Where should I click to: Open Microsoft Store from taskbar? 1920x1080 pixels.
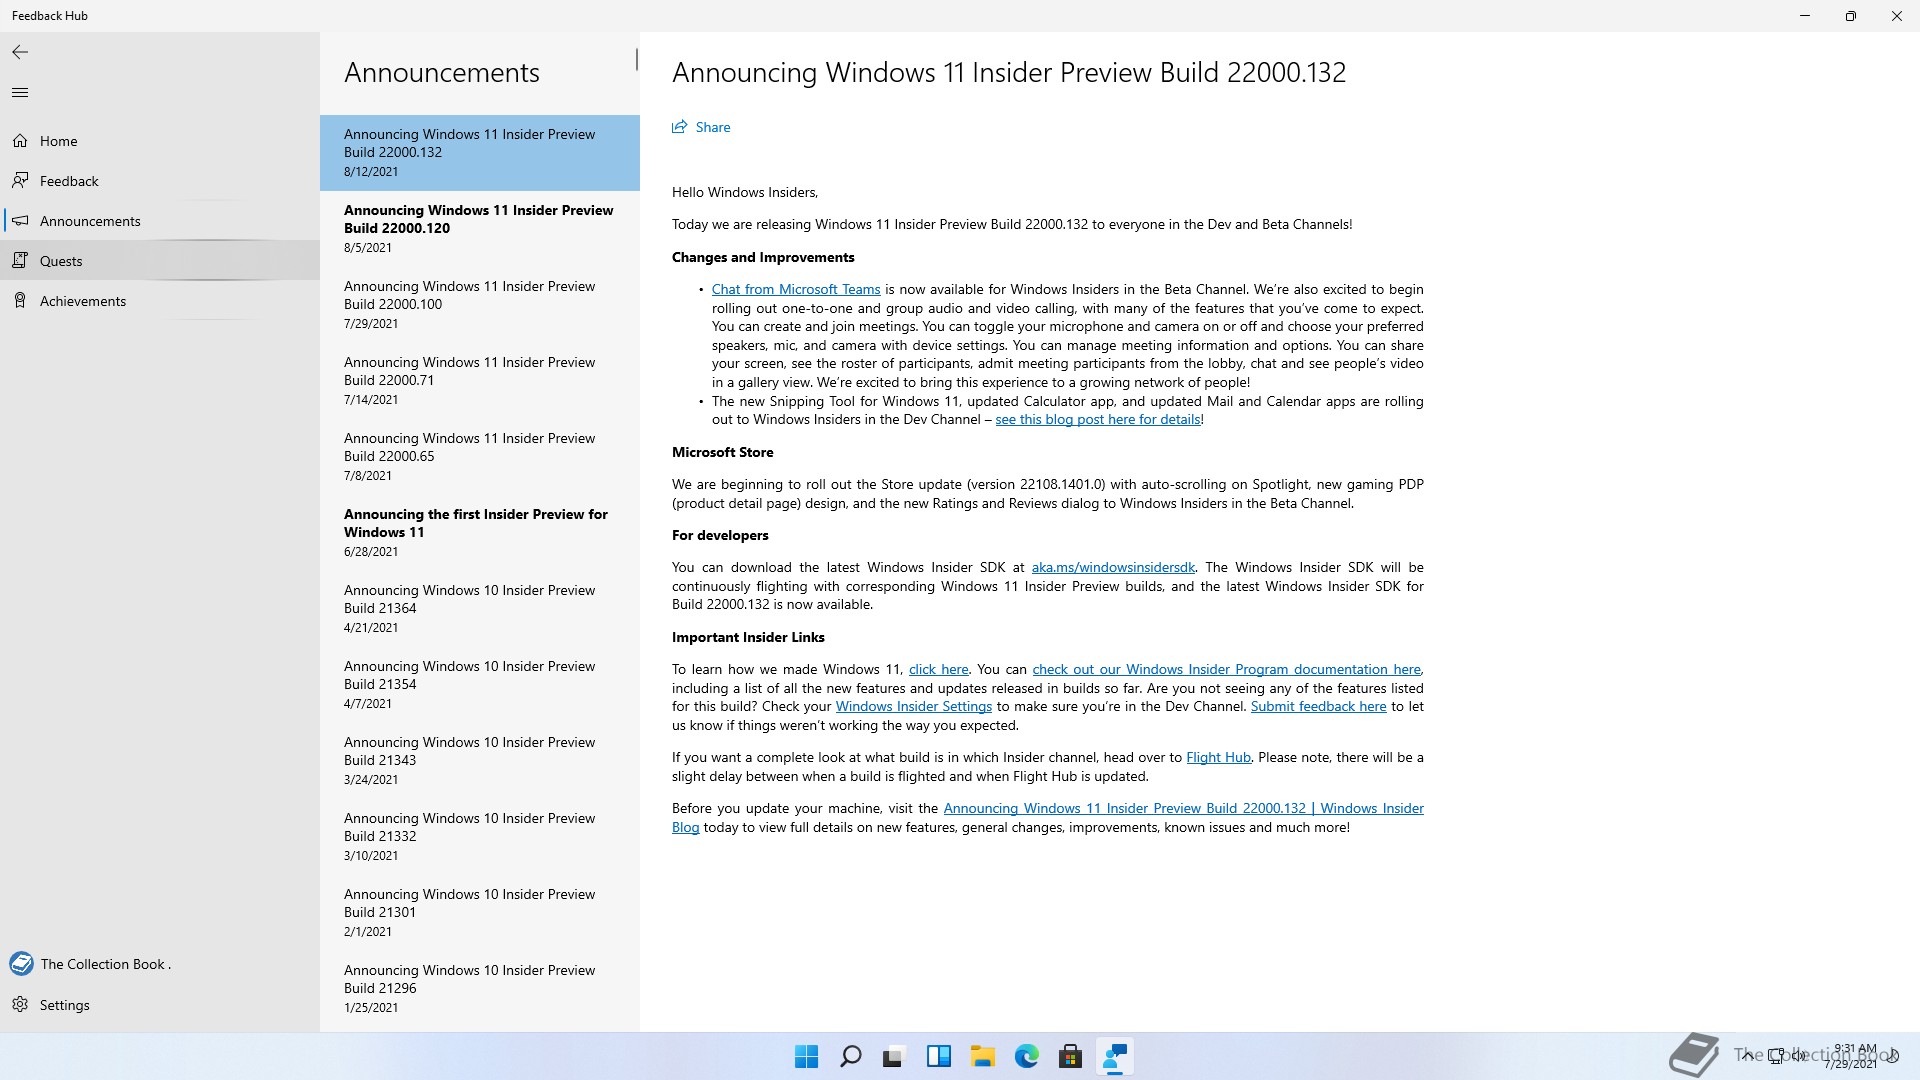1070,1056
